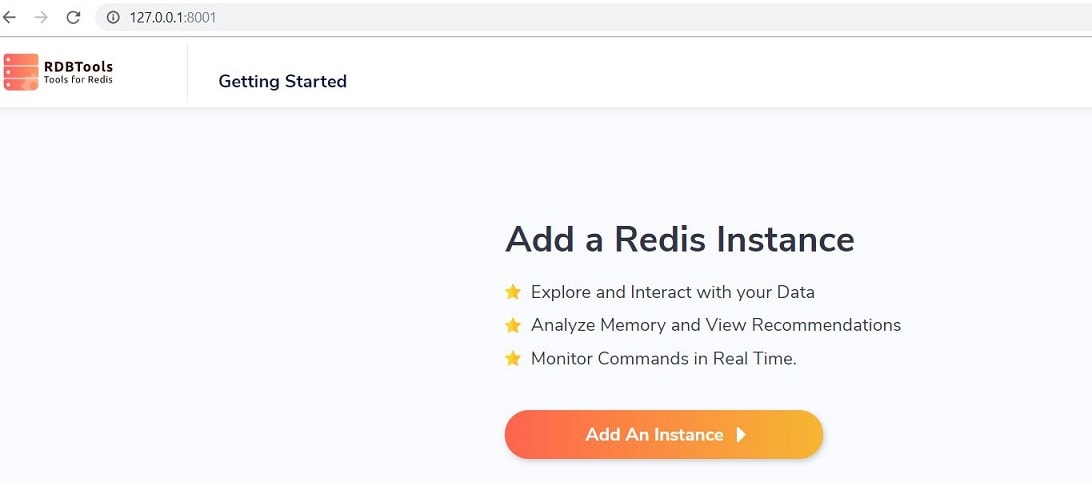Click the Explore and Interact with your Data text
Image resolution: width=1092 pixels, height=483 pixels.
coord(673,292)
